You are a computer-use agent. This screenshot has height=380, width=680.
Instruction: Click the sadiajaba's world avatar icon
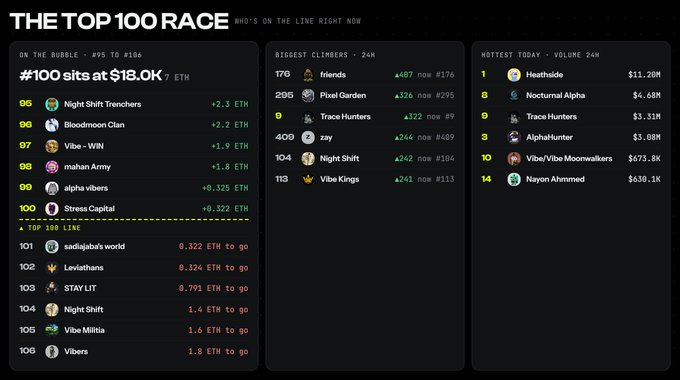pos(52,246)
